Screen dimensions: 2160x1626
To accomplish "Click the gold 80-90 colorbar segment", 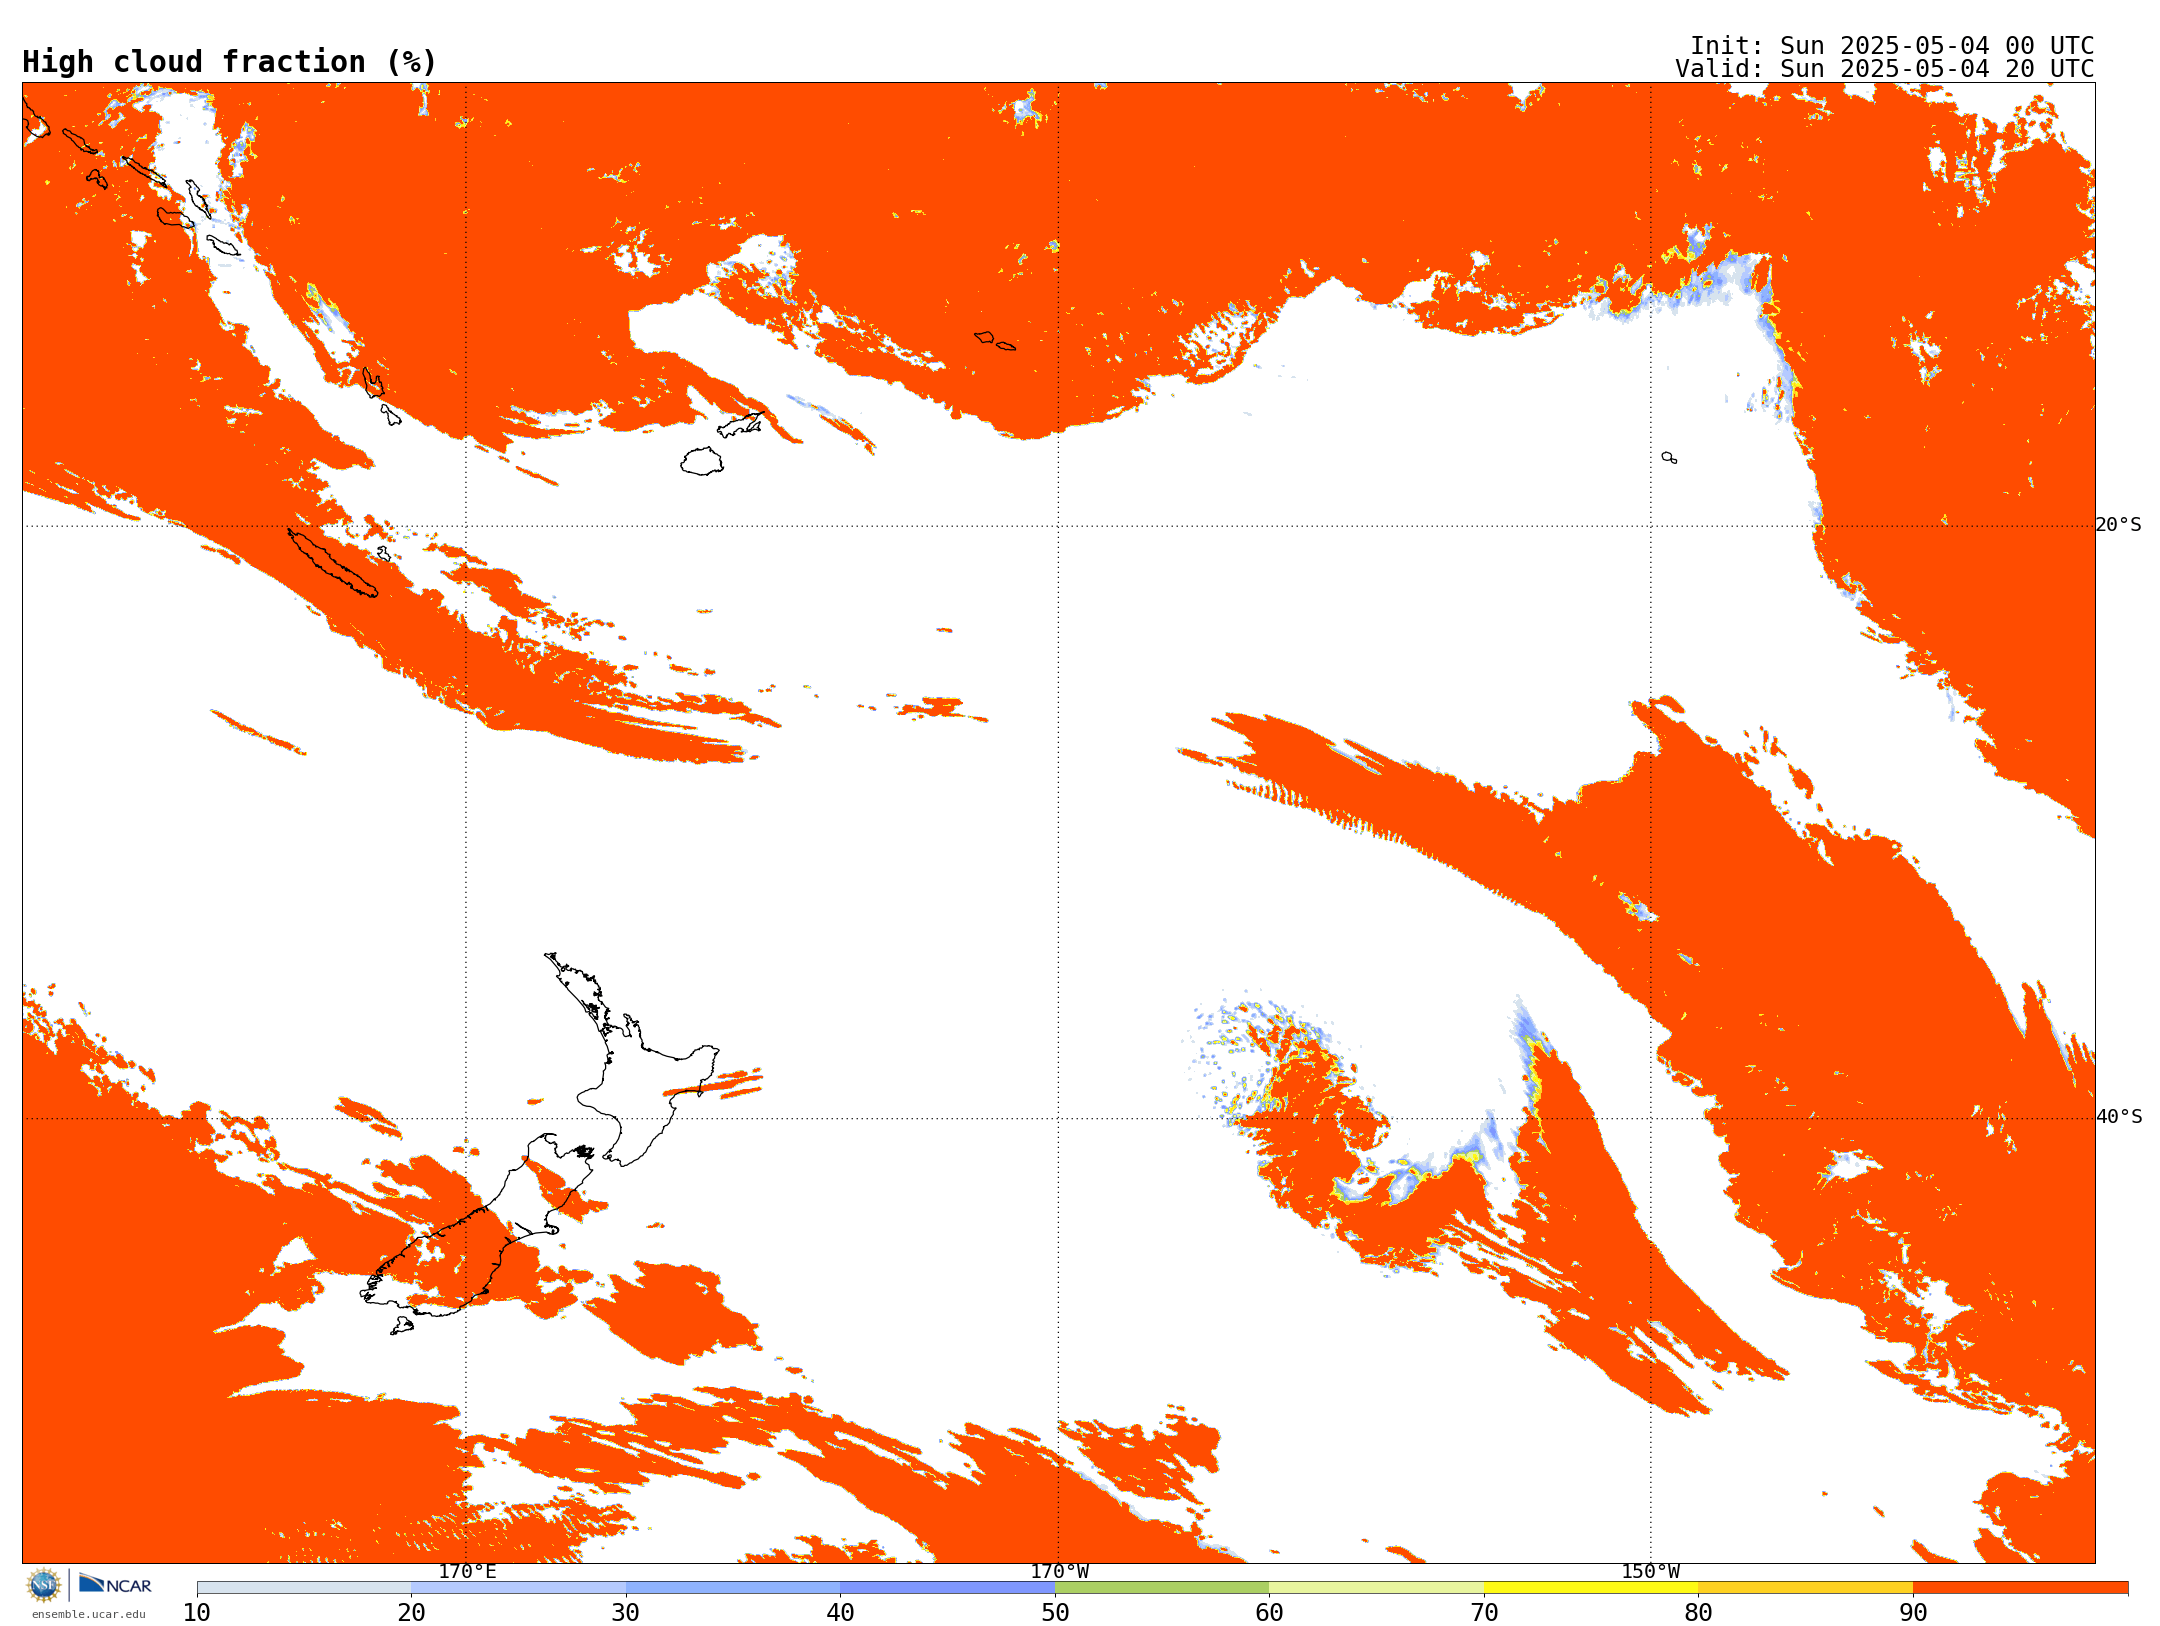I will (1805, 1588).
